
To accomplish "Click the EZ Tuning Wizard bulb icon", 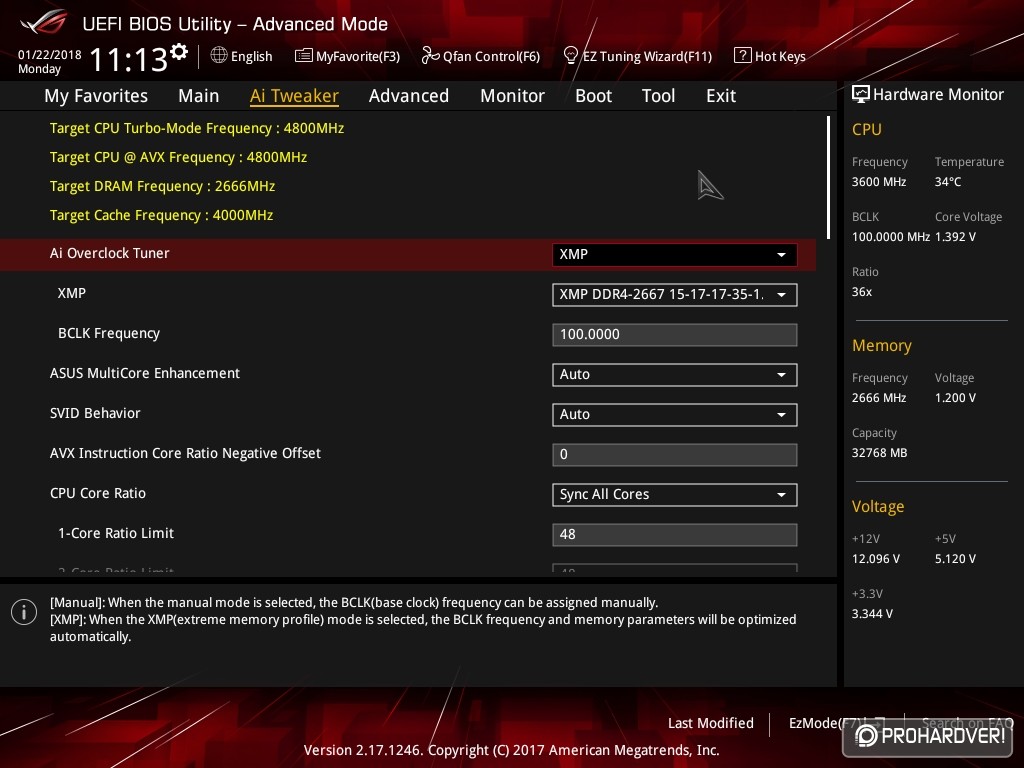I will pyautogui.click(x=570, y=56).
